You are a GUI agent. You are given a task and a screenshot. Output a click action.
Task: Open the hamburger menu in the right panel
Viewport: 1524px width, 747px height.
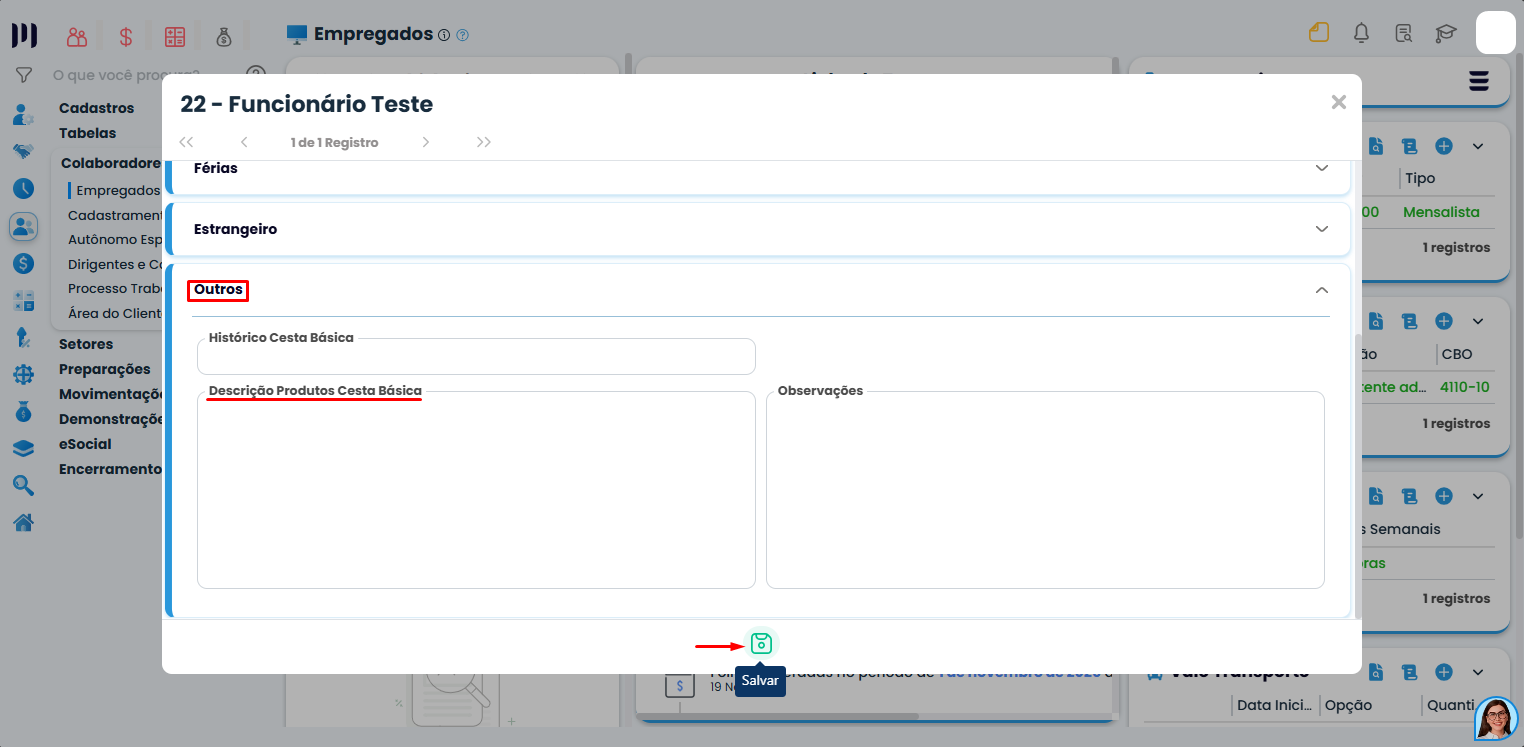pos(1479,81)
